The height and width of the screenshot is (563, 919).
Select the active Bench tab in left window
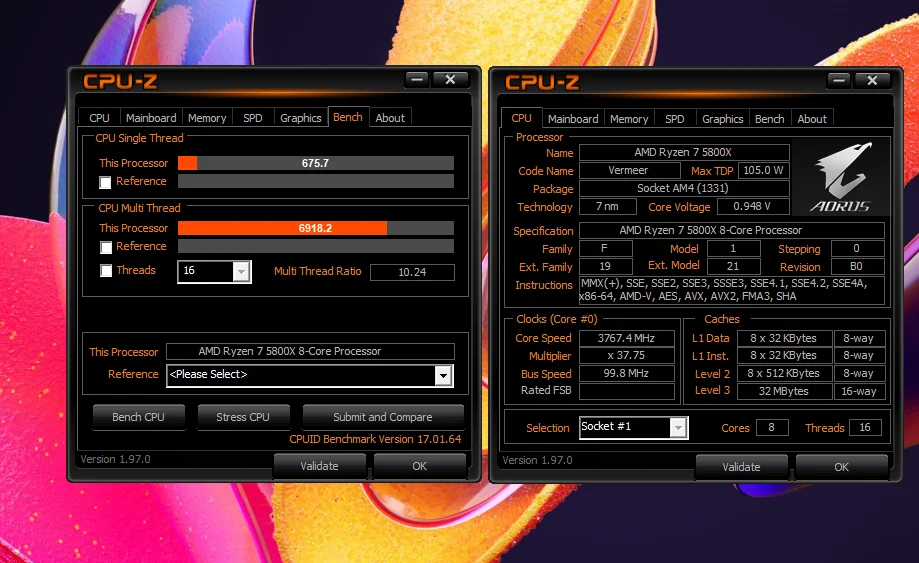click(x=348, y=117)
